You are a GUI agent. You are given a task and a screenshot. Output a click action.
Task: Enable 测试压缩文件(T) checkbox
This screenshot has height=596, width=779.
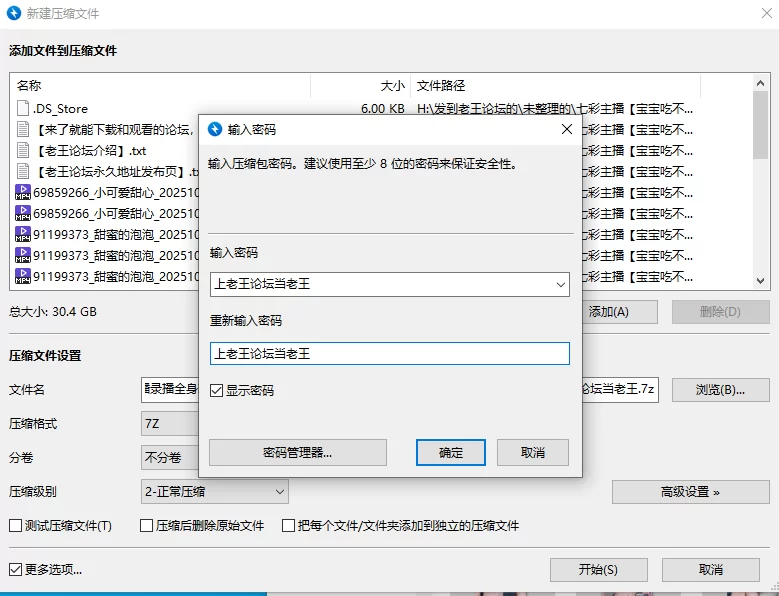pyautogui.click(x=15, y=525)
